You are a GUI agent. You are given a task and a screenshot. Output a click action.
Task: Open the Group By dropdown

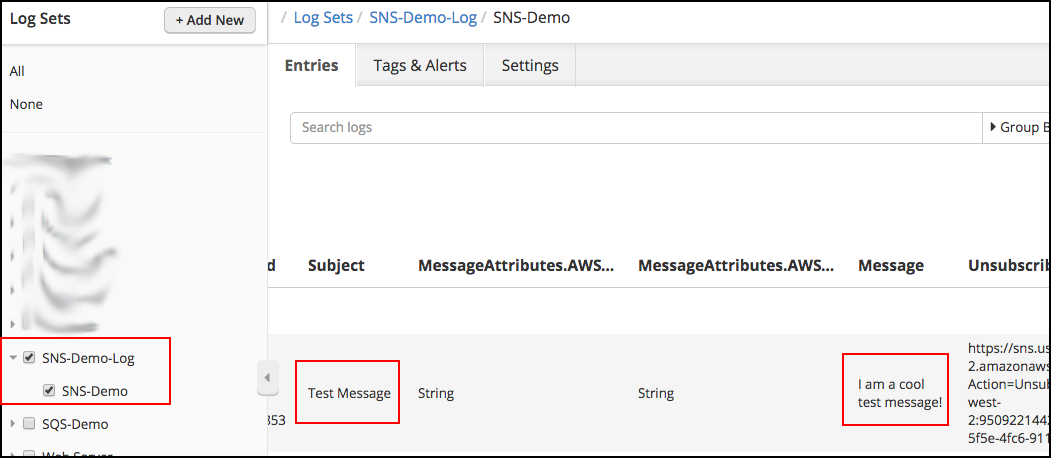[1017, 128]
